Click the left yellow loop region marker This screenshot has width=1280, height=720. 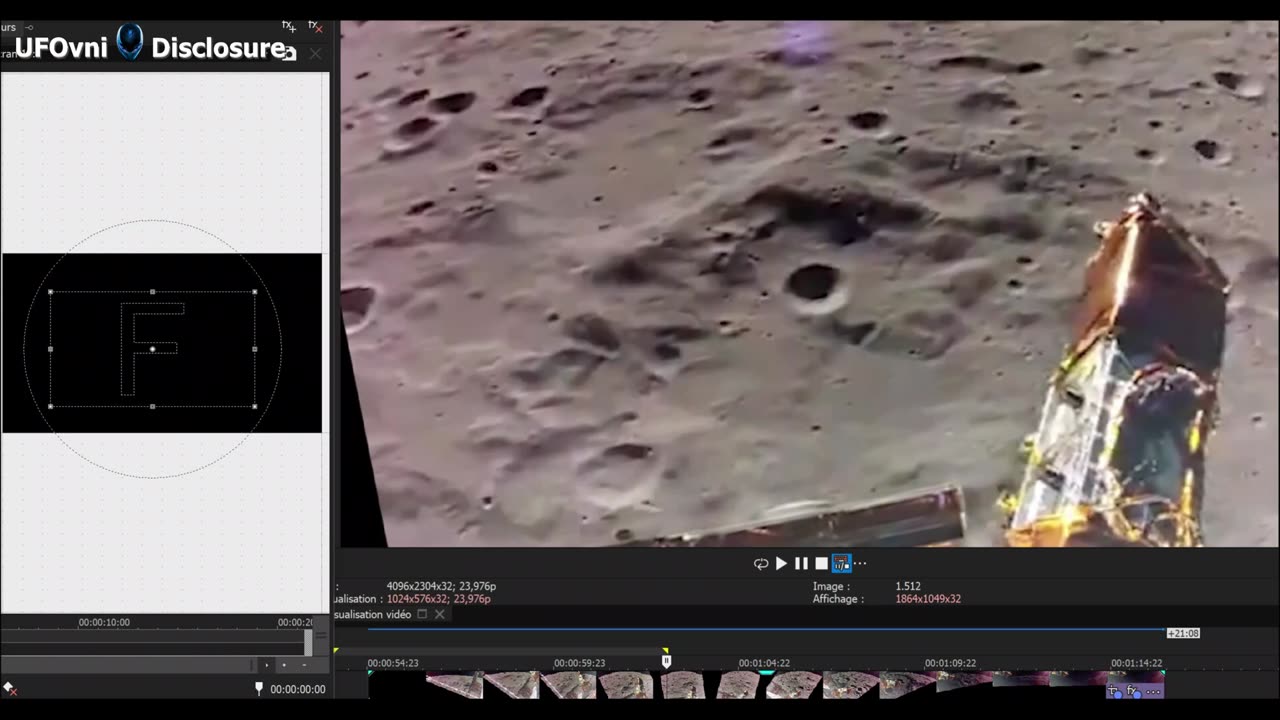pyautogui.click(x=336, y=651)
